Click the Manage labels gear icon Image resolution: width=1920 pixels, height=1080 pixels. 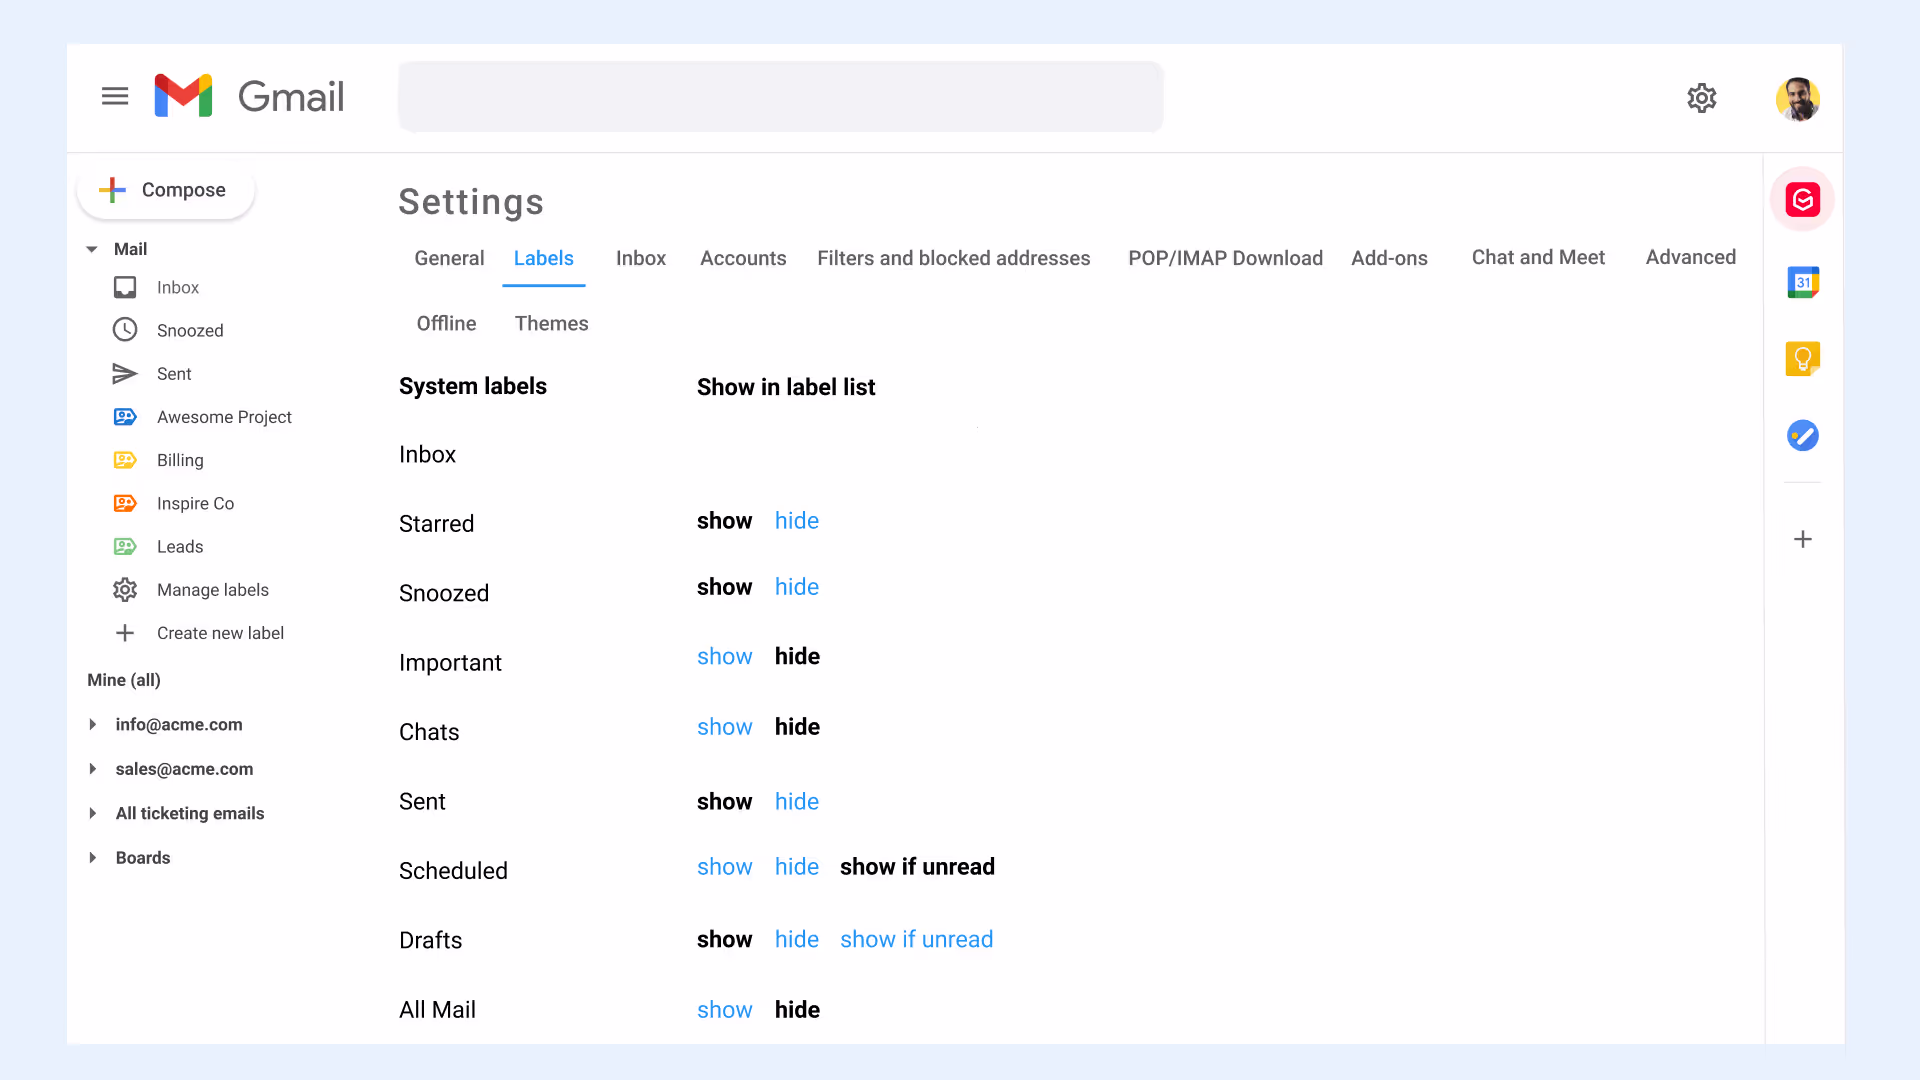click(x=125, y=590)
